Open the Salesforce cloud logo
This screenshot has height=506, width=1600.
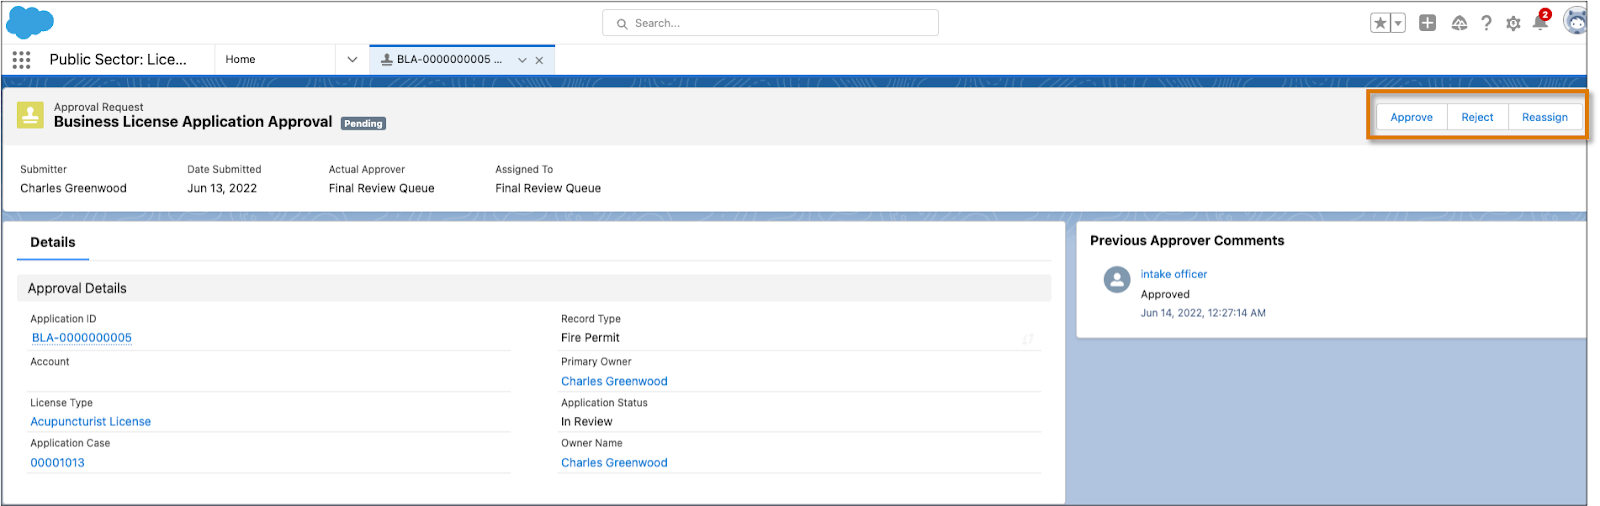click(x=30, y=22)
